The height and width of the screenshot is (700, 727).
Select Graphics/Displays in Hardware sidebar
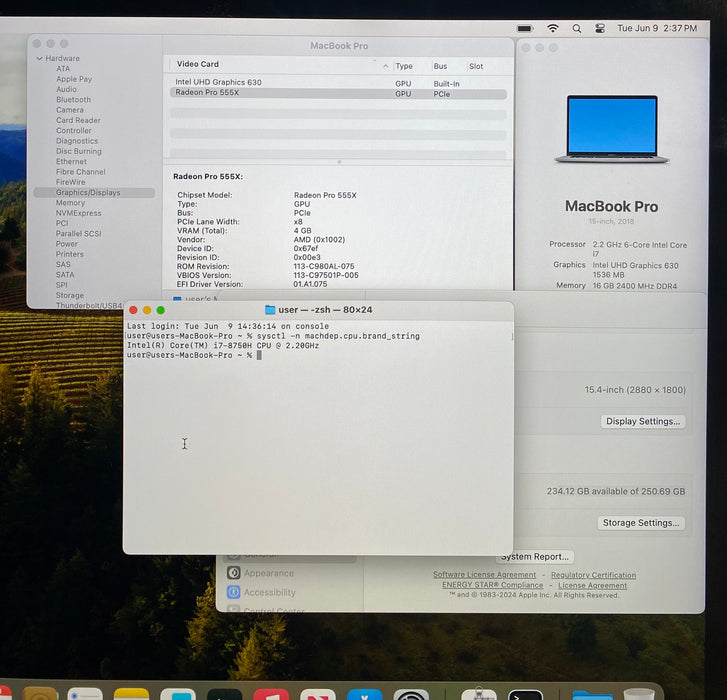pyautogui.click(x=94, y=192)
